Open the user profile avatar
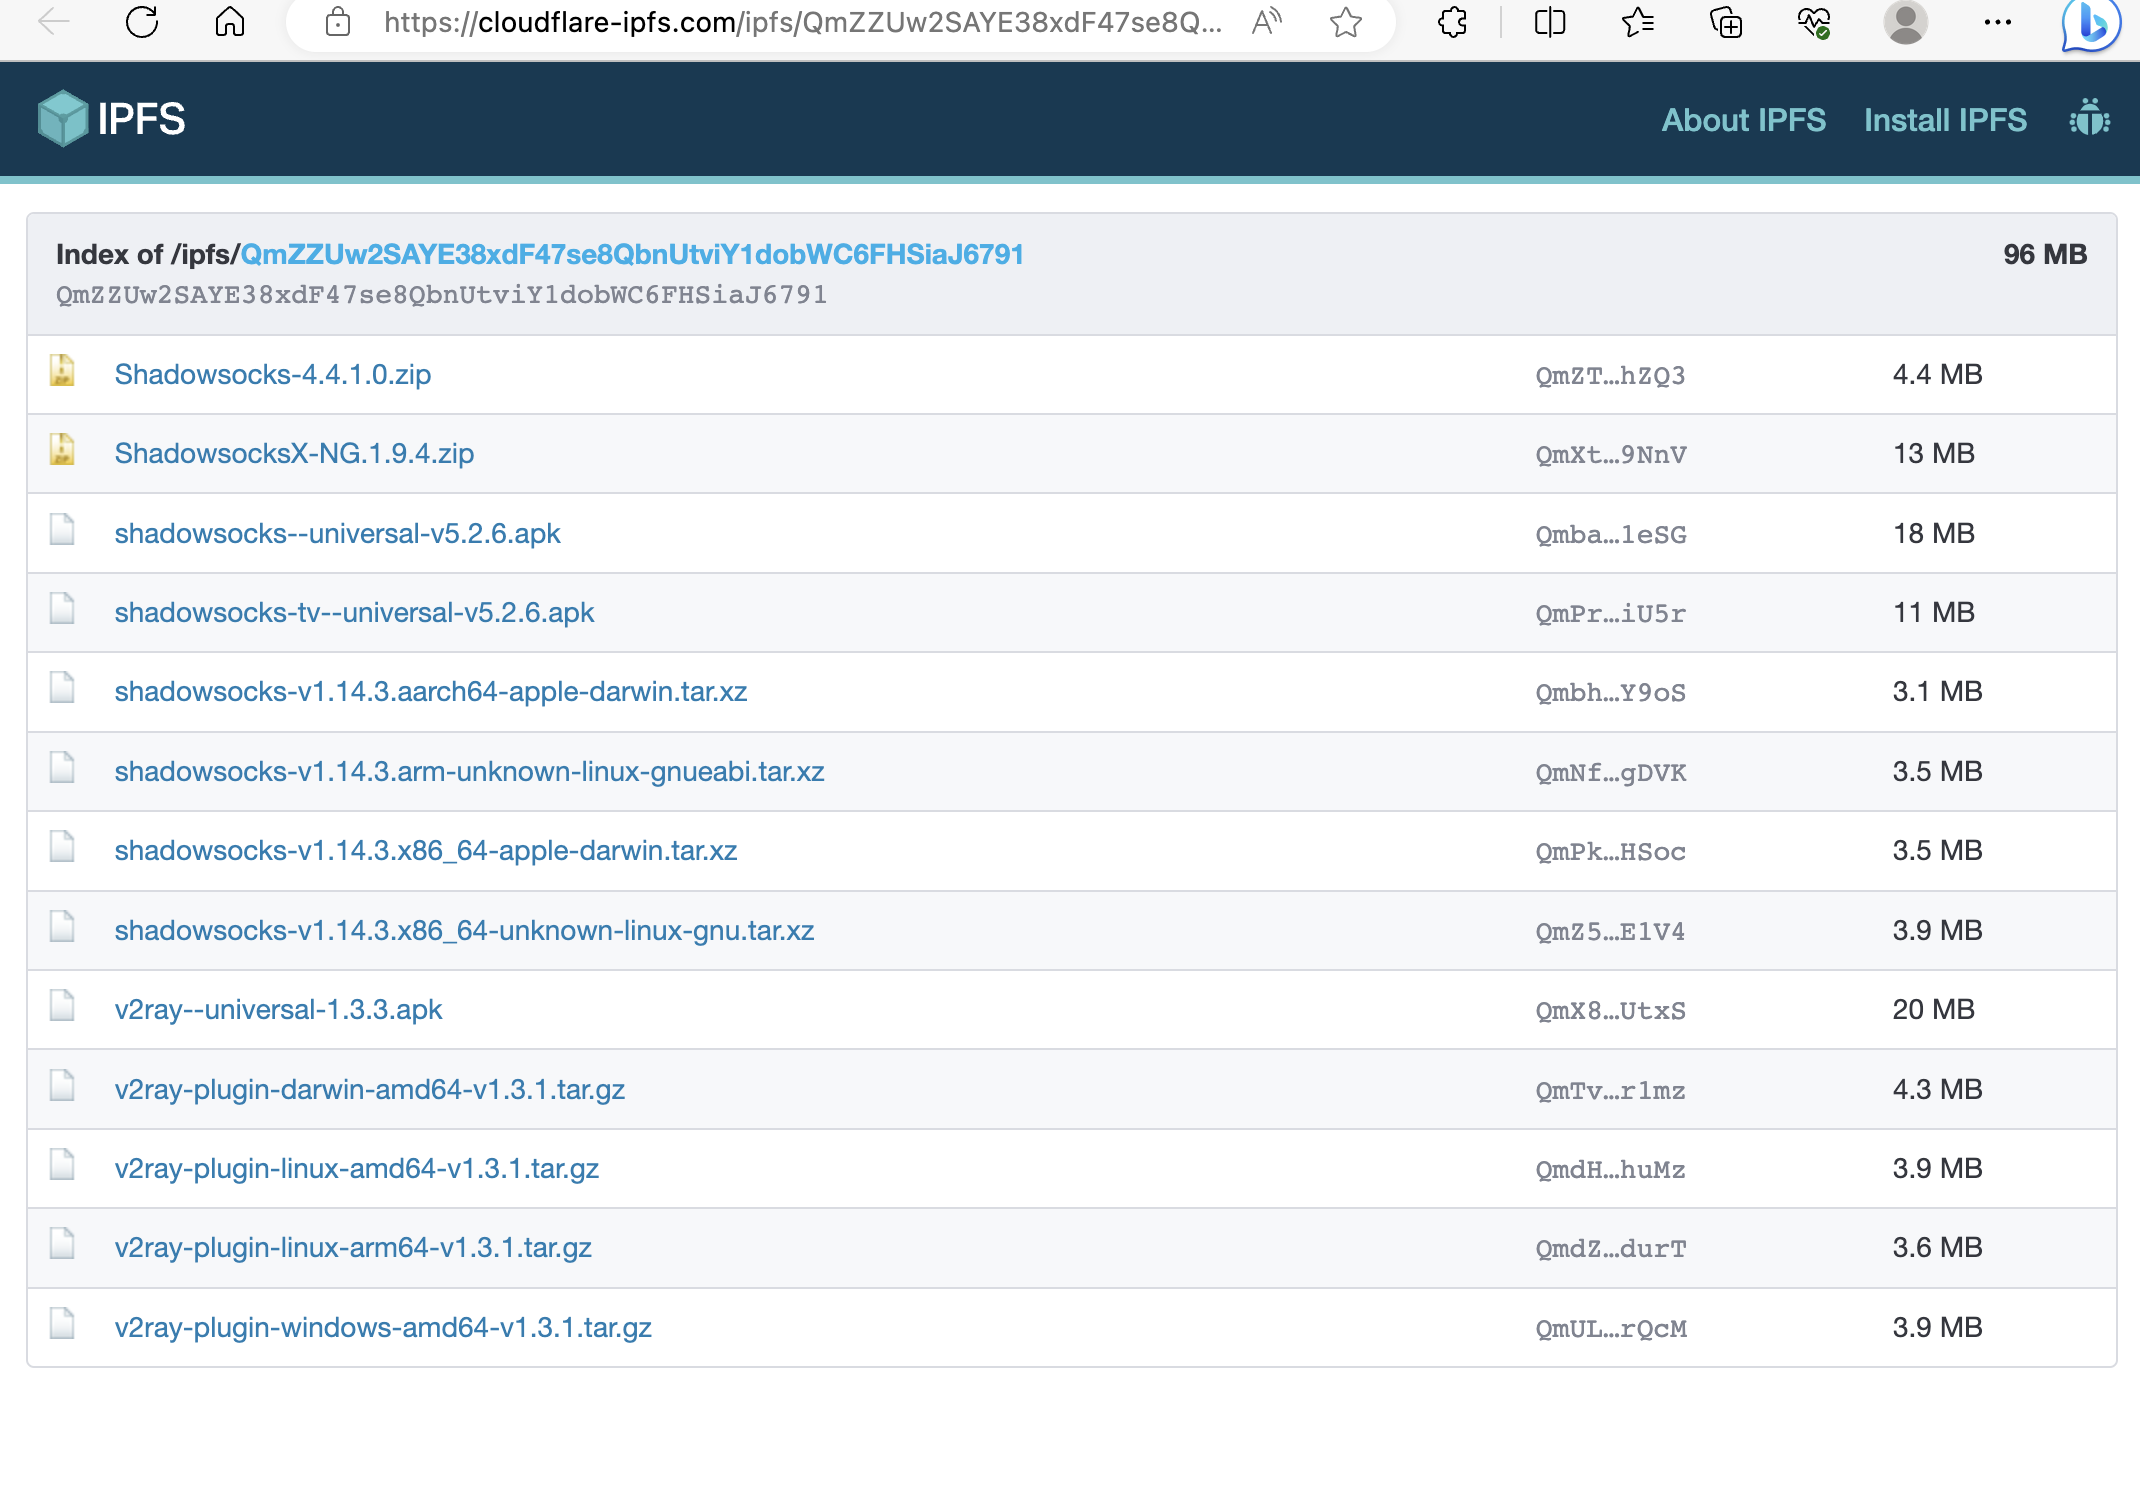This screenshot has width=2140, height=1488. pyautogui.click(x=1905, y=22)
